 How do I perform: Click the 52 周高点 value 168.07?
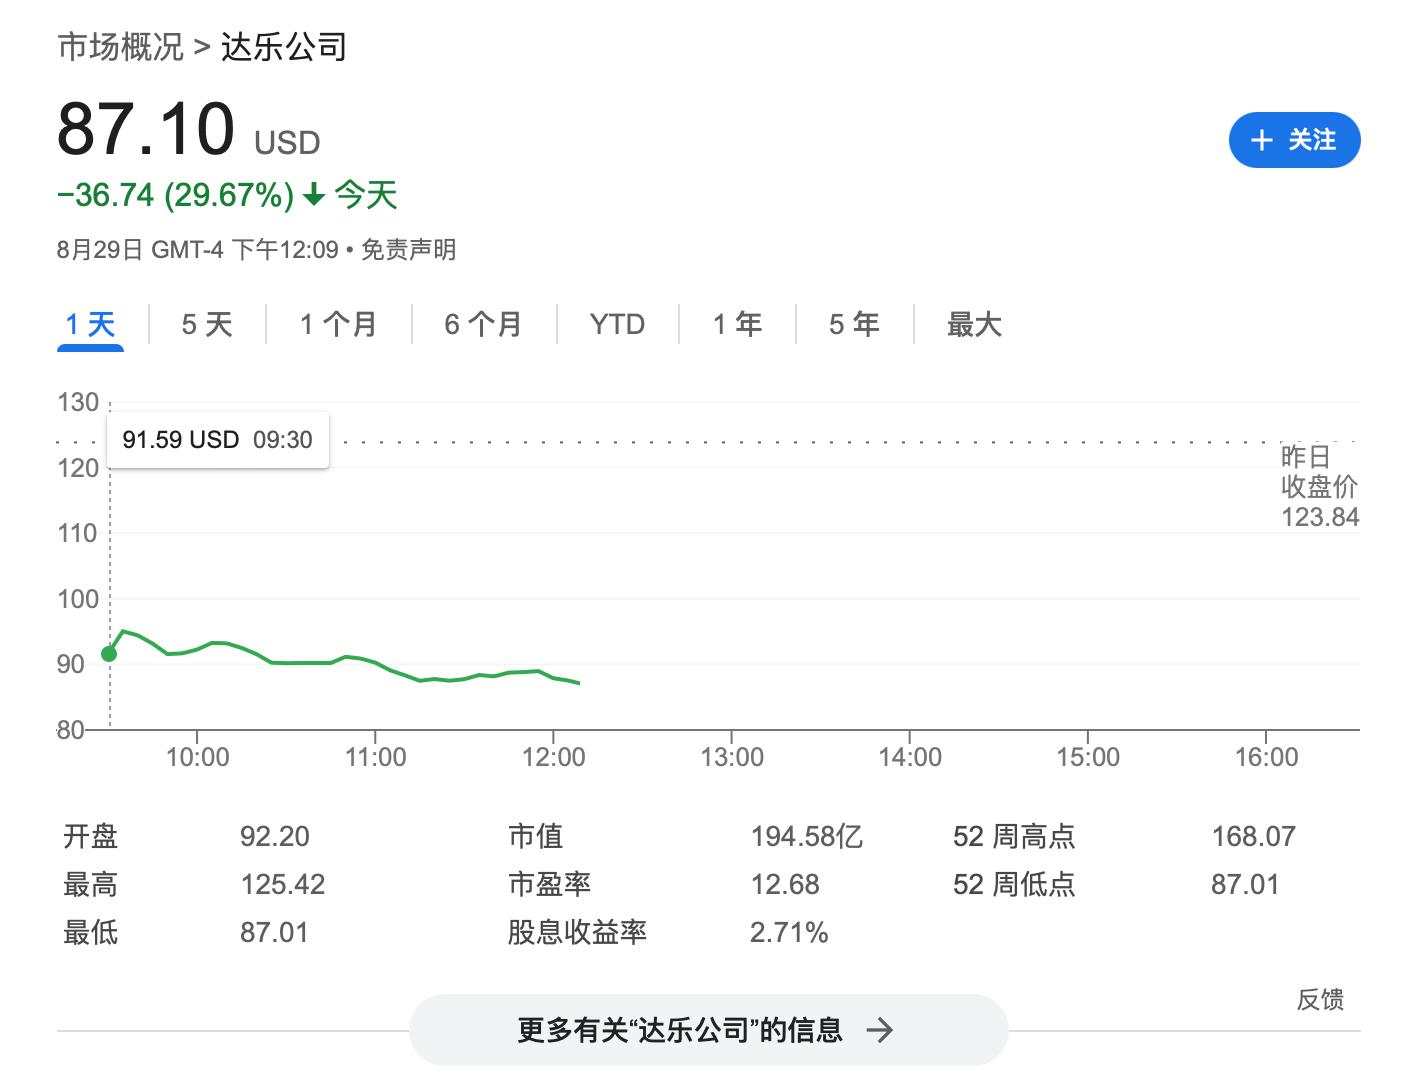click(1254, 836)
